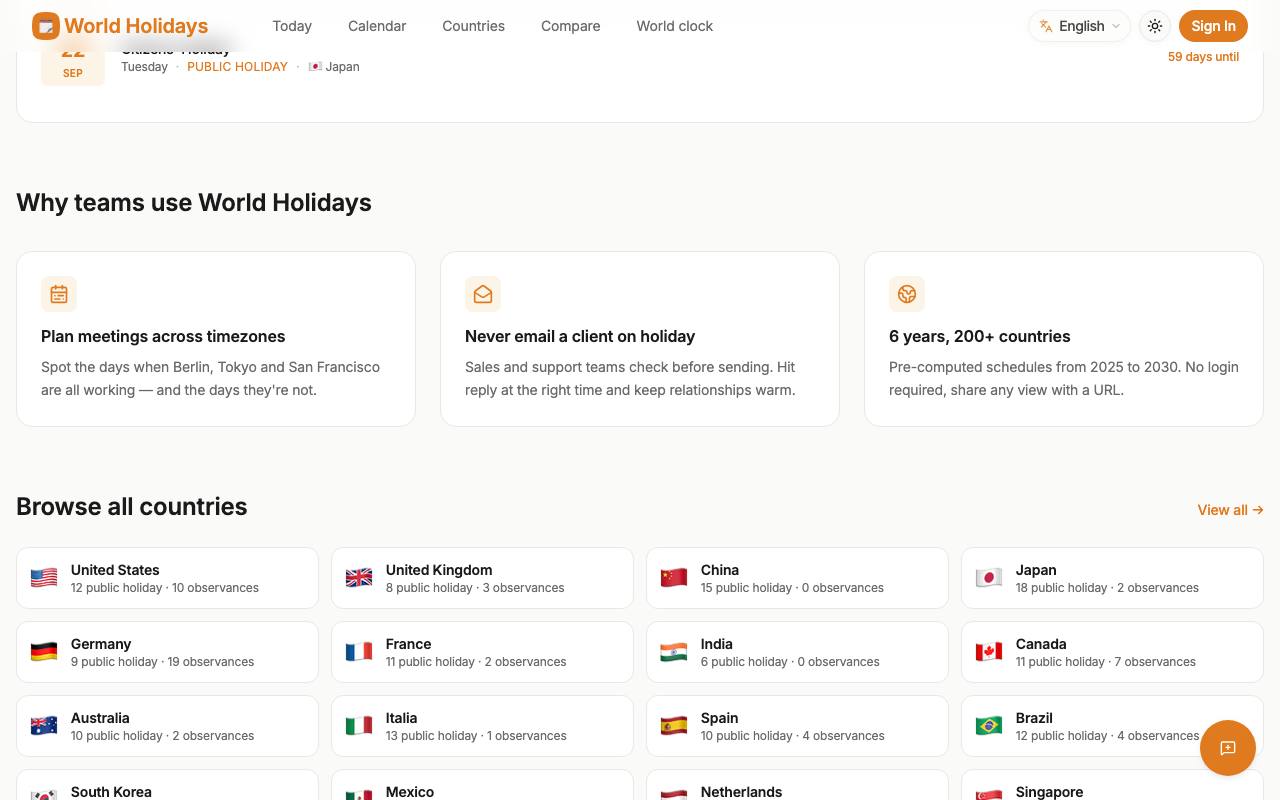The height and width of the screenshot is (800, 1280).
Task: Click the Sign In button
Action: tap(1213, 26)
